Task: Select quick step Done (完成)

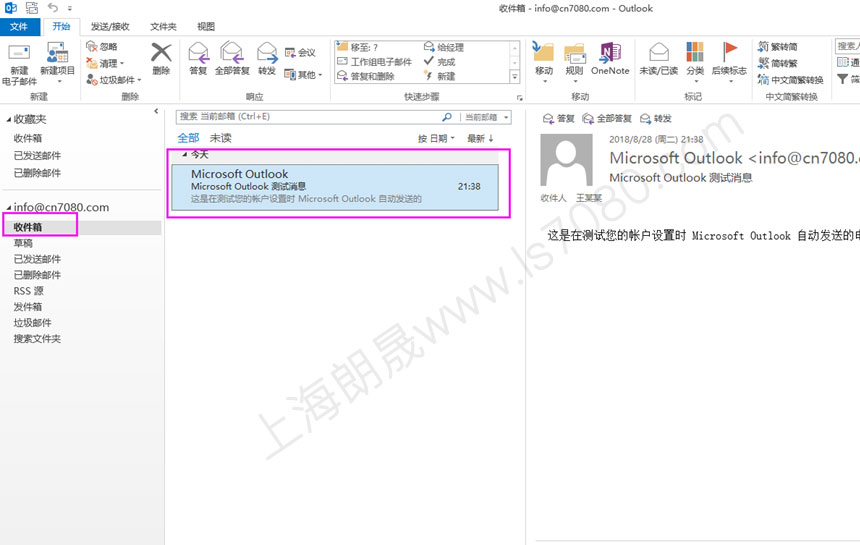Action: coord(439,61)
